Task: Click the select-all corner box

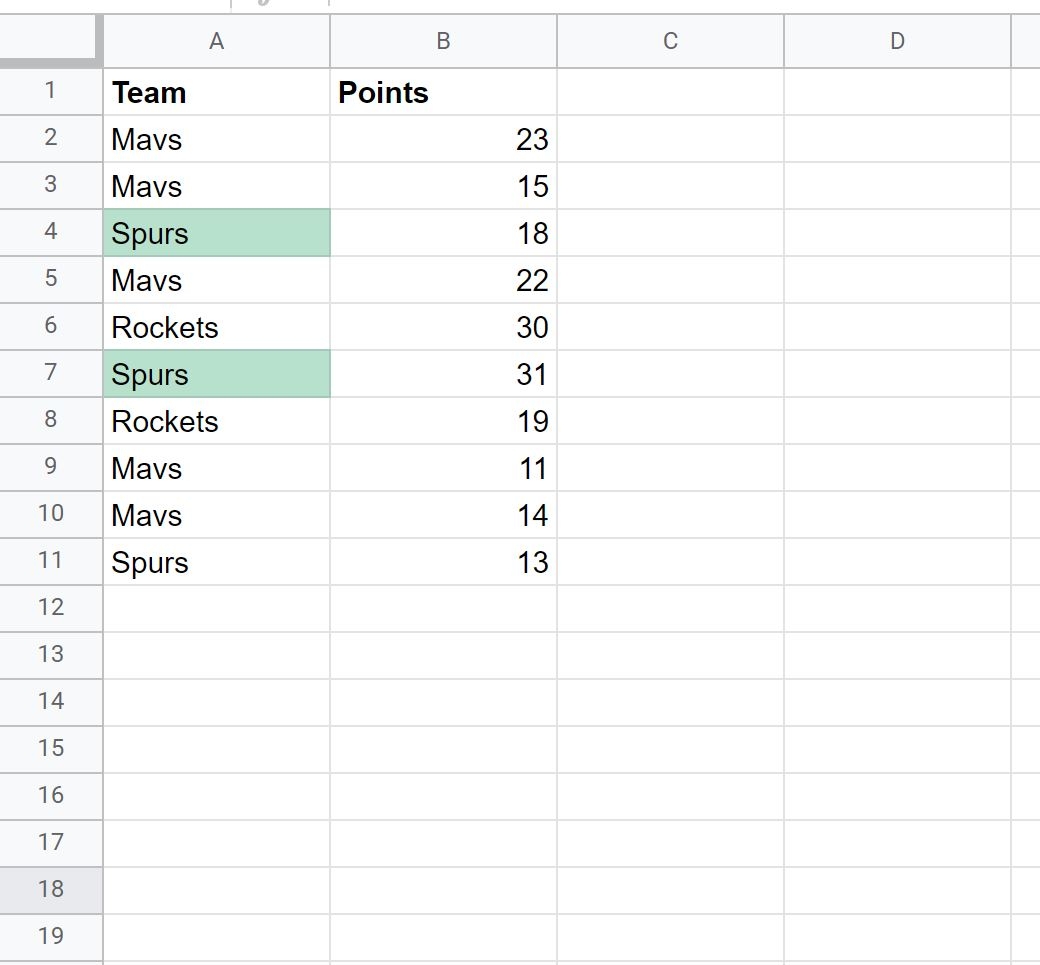Action: click(x=51, y=41)
